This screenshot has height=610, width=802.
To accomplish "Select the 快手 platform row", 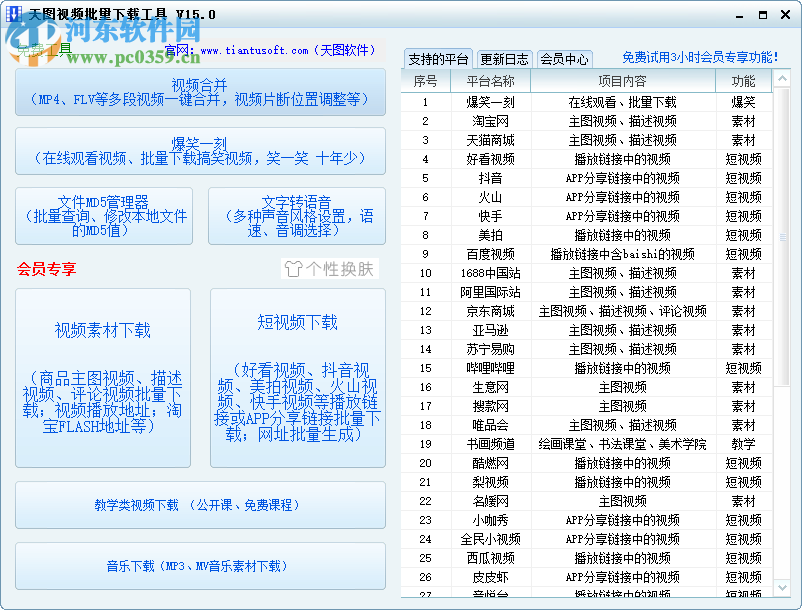I will (x=587, y=216).
